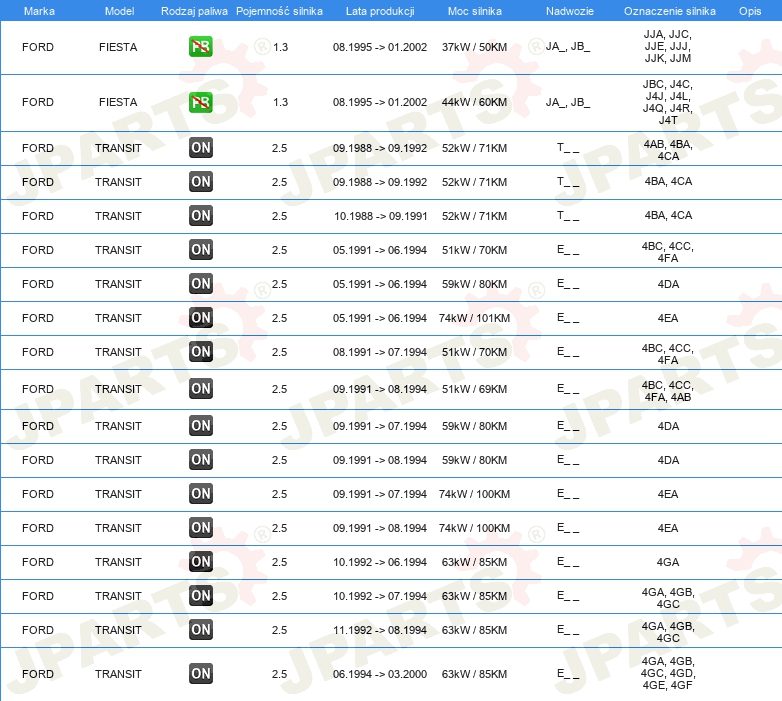This screenshot has width=782, height=701.
Task: Click the 10.1992 -> 06.1994 date cell
Action: click(380, 562)
